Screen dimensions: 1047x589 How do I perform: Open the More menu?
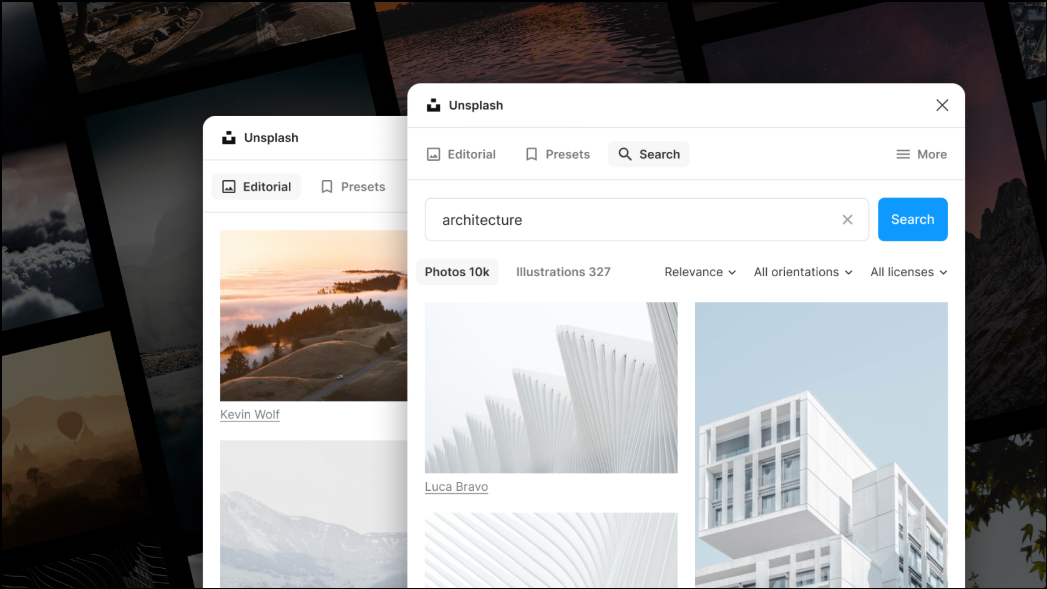[921, 154]
